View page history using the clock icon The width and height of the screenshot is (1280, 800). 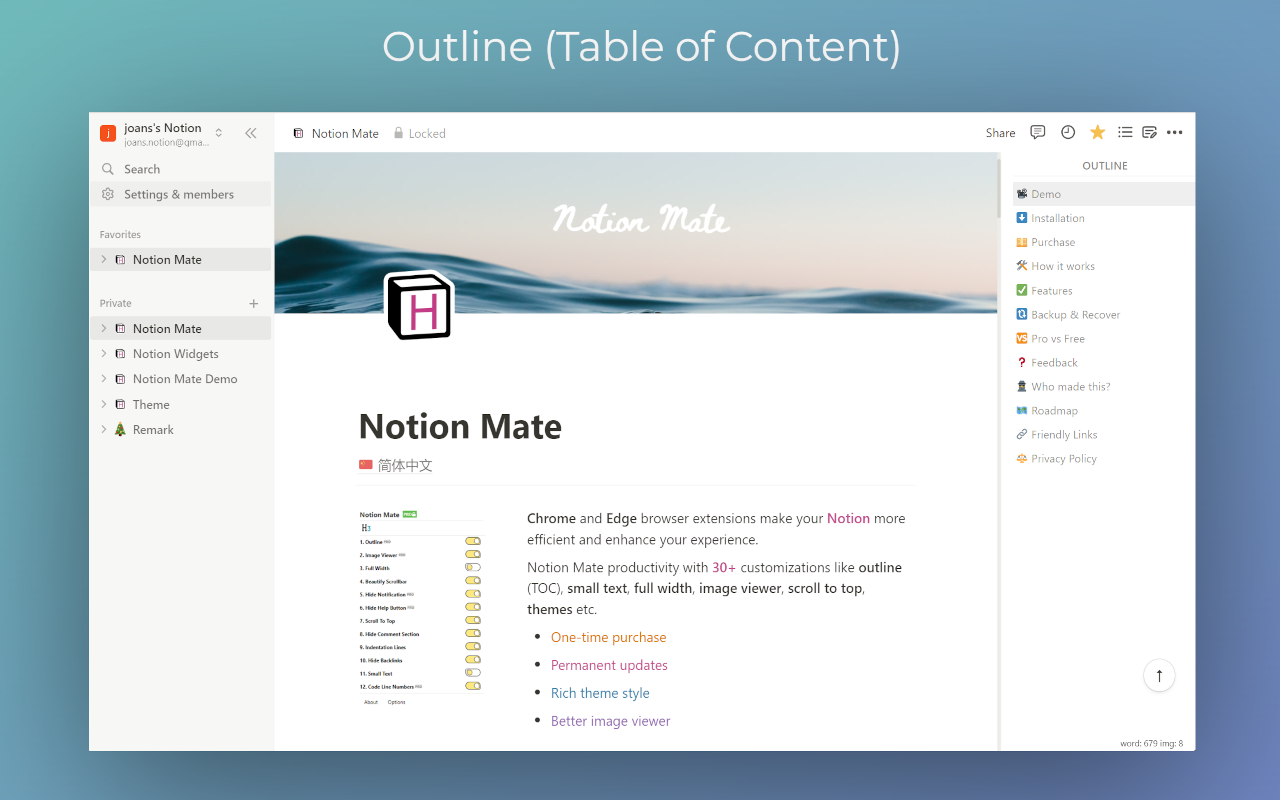tap(1067, 132)
